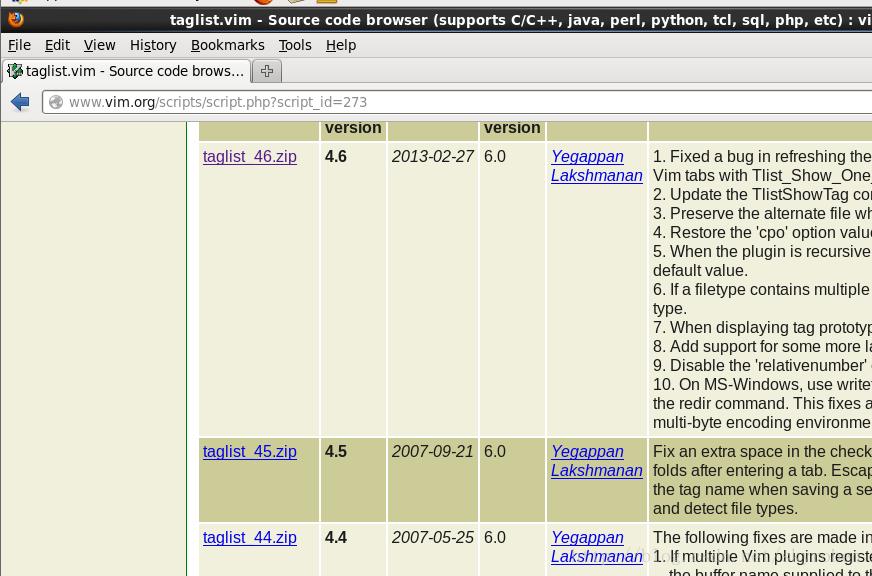Click the date 2013-02-27

click(433, 157)
